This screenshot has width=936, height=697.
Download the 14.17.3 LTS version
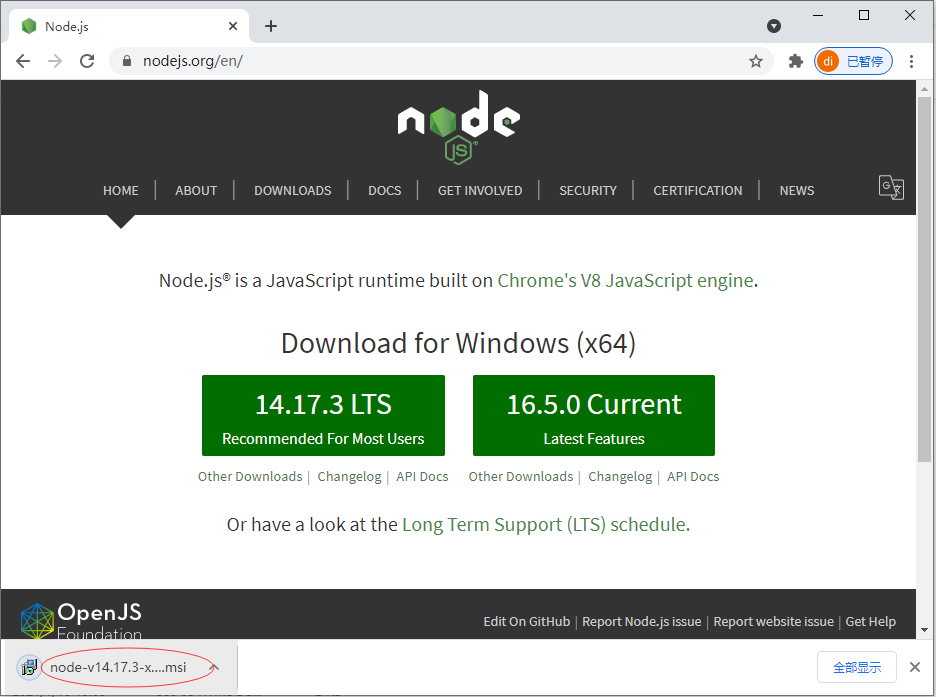[324, 415]
